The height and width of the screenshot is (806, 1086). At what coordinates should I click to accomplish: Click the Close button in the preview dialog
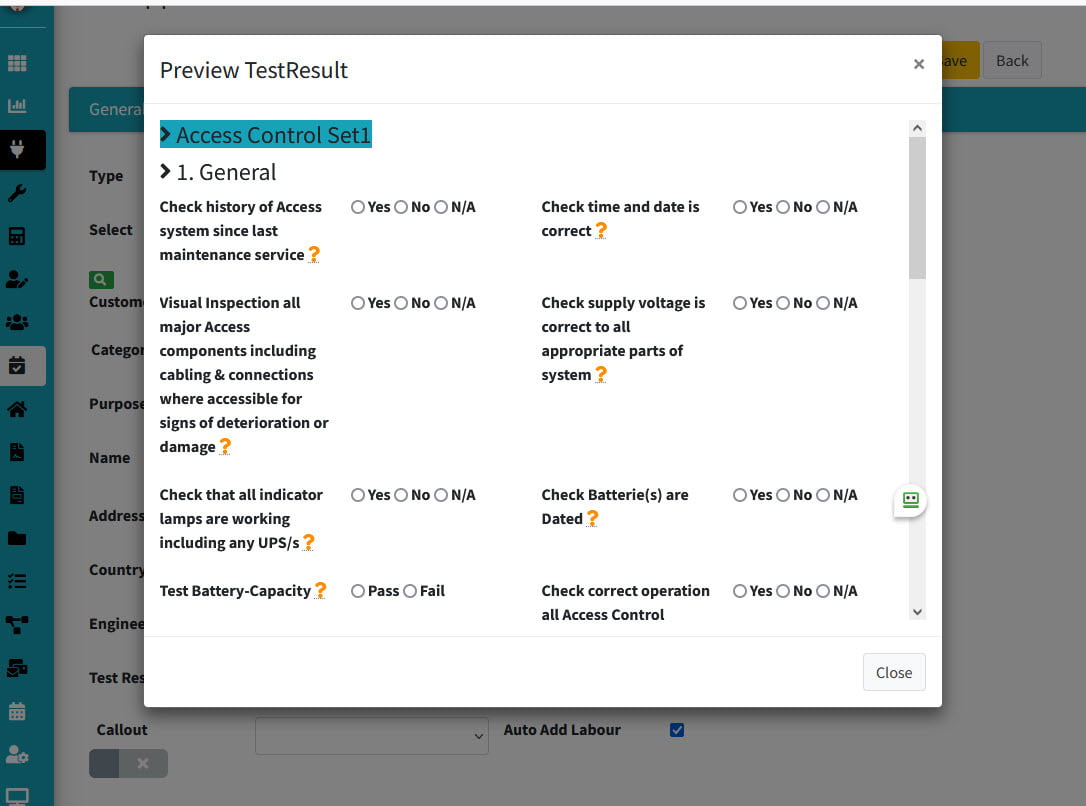click(x=894, y=672)
